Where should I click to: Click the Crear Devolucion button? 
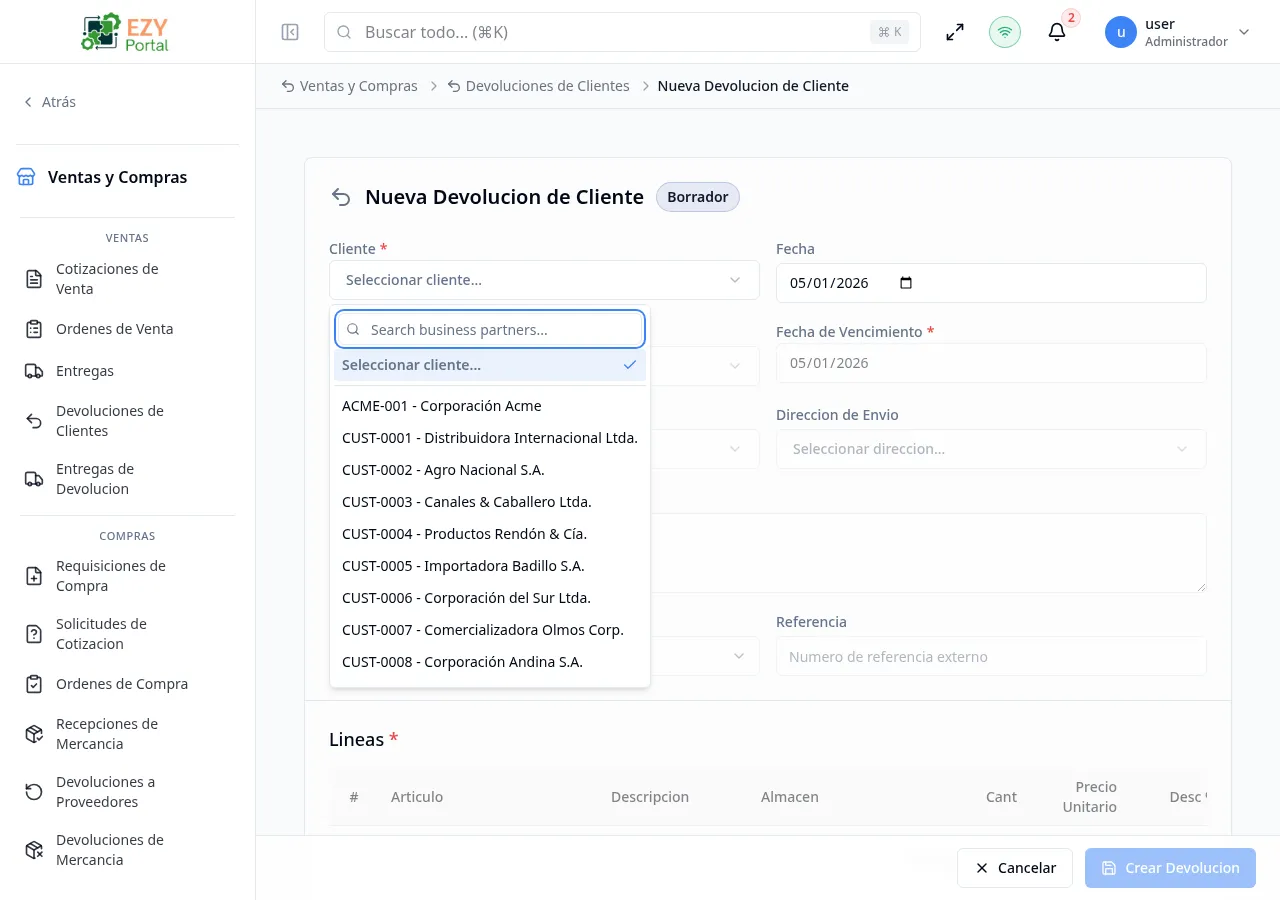pyautogui.click(x=1170, y=868)
